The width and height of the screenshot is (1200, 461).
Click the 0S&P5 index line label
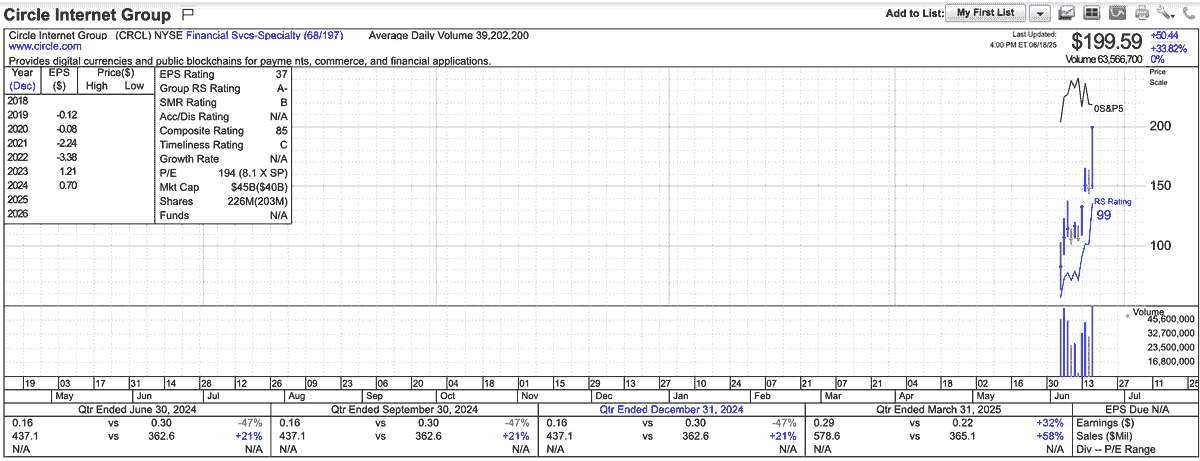coord(1108,107)
